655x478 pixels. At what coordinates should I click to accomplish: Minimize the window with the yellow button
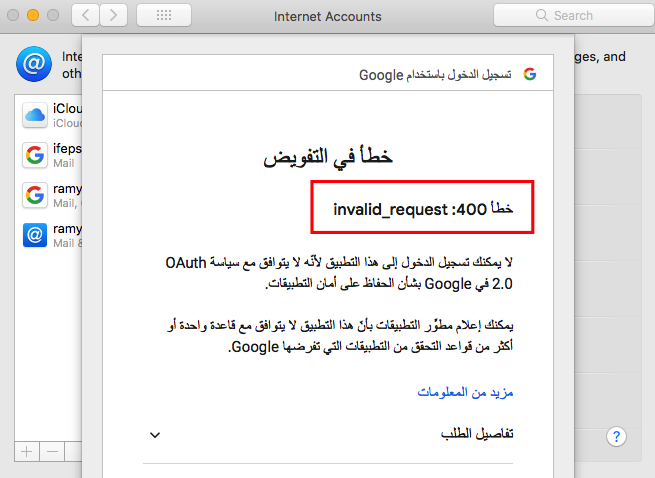click(33, 15)
